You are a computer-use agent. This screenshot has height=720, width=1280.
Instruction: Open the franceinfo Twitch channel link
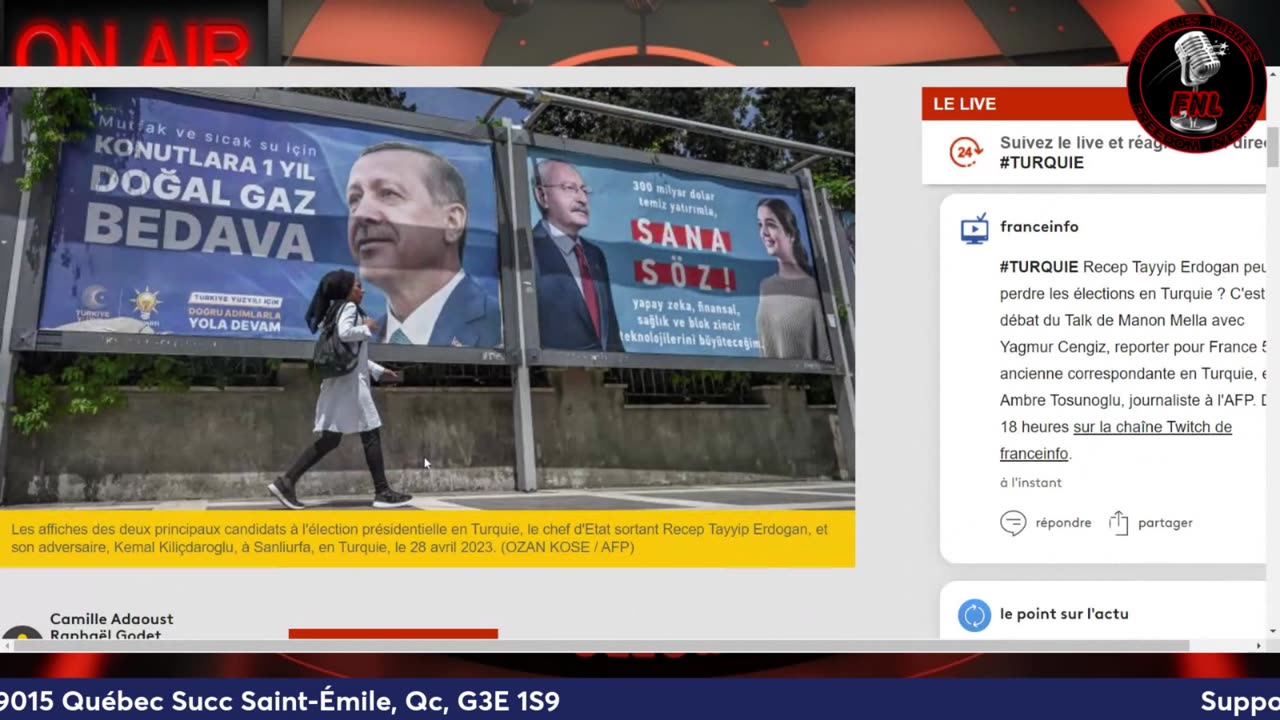pyautogui.click(x=1116, y=440)
